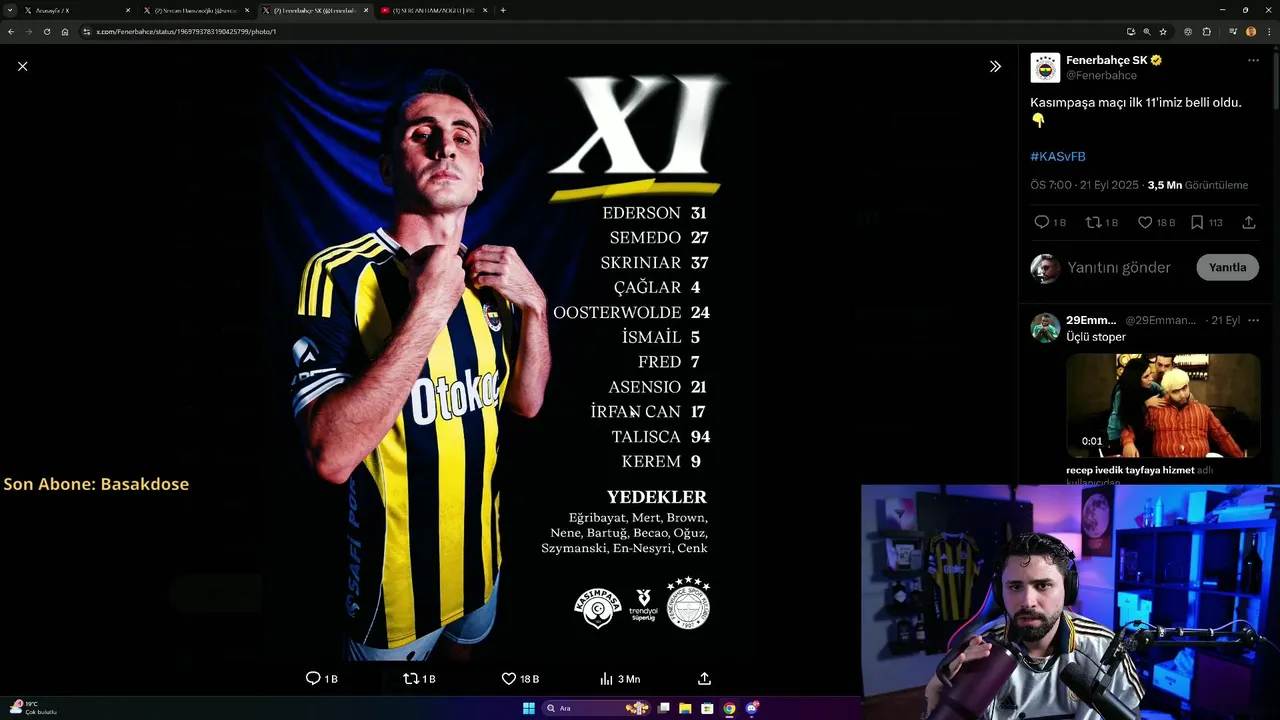Click the address bar URL

[186, 32]
